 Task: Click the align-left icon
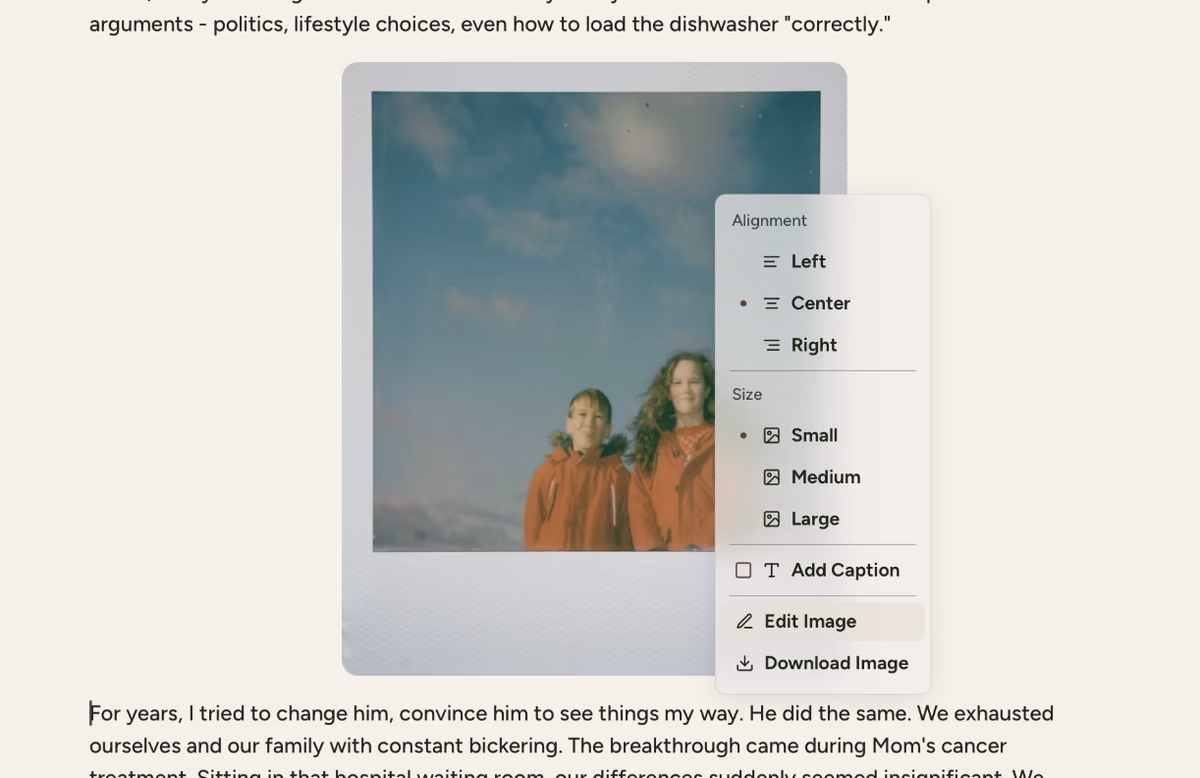(771, 262)
